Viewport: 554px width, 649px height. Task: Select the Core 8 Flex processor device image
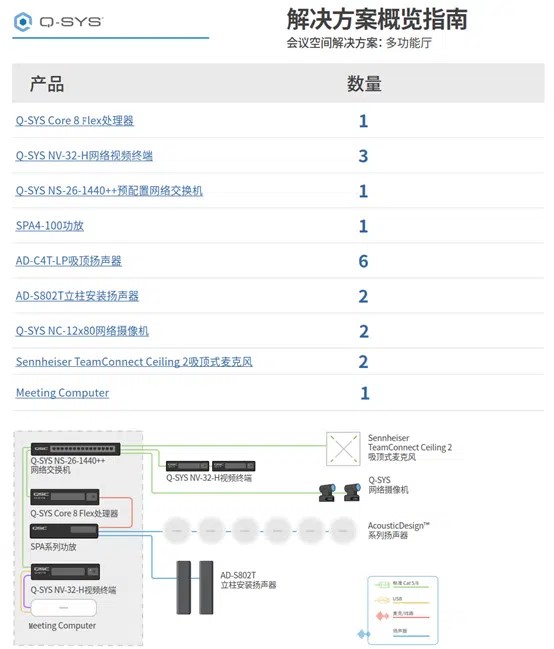[x=65, y=497]
